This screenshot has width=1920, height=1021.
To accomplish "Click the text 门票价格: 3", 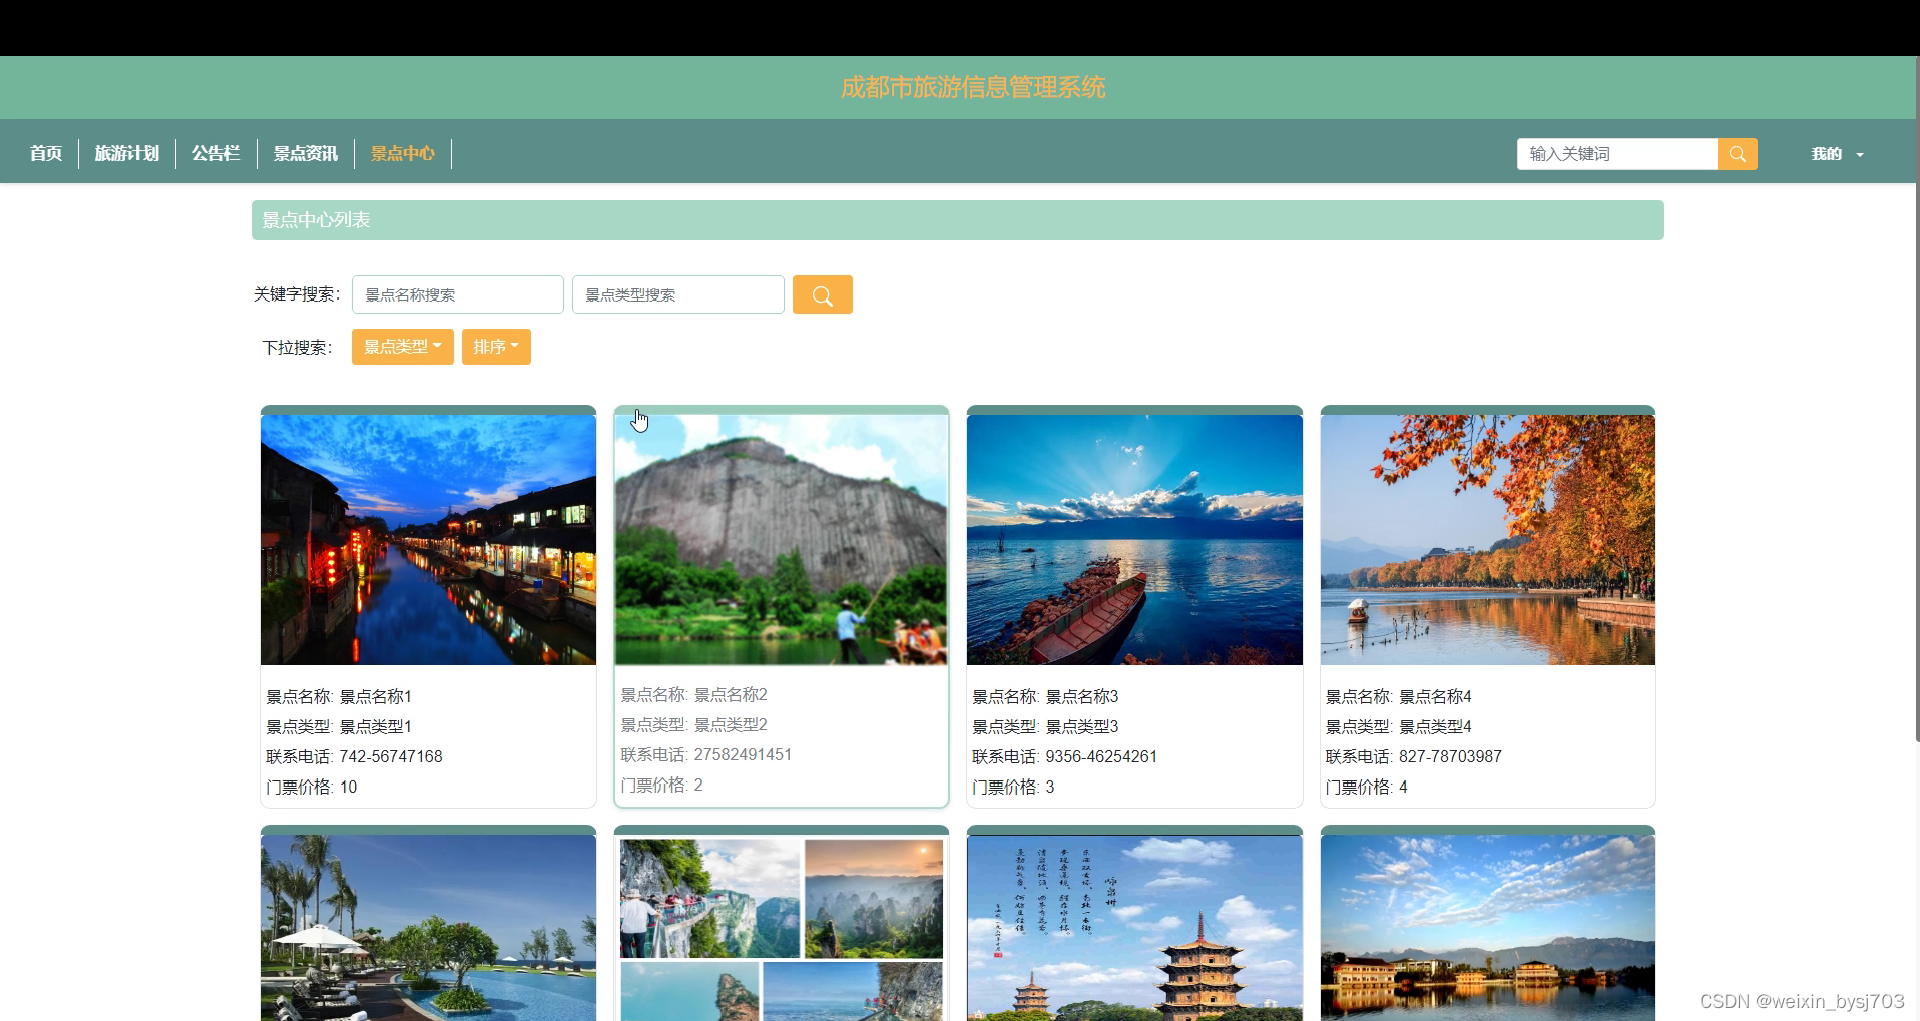I will tap(1013, 787).
